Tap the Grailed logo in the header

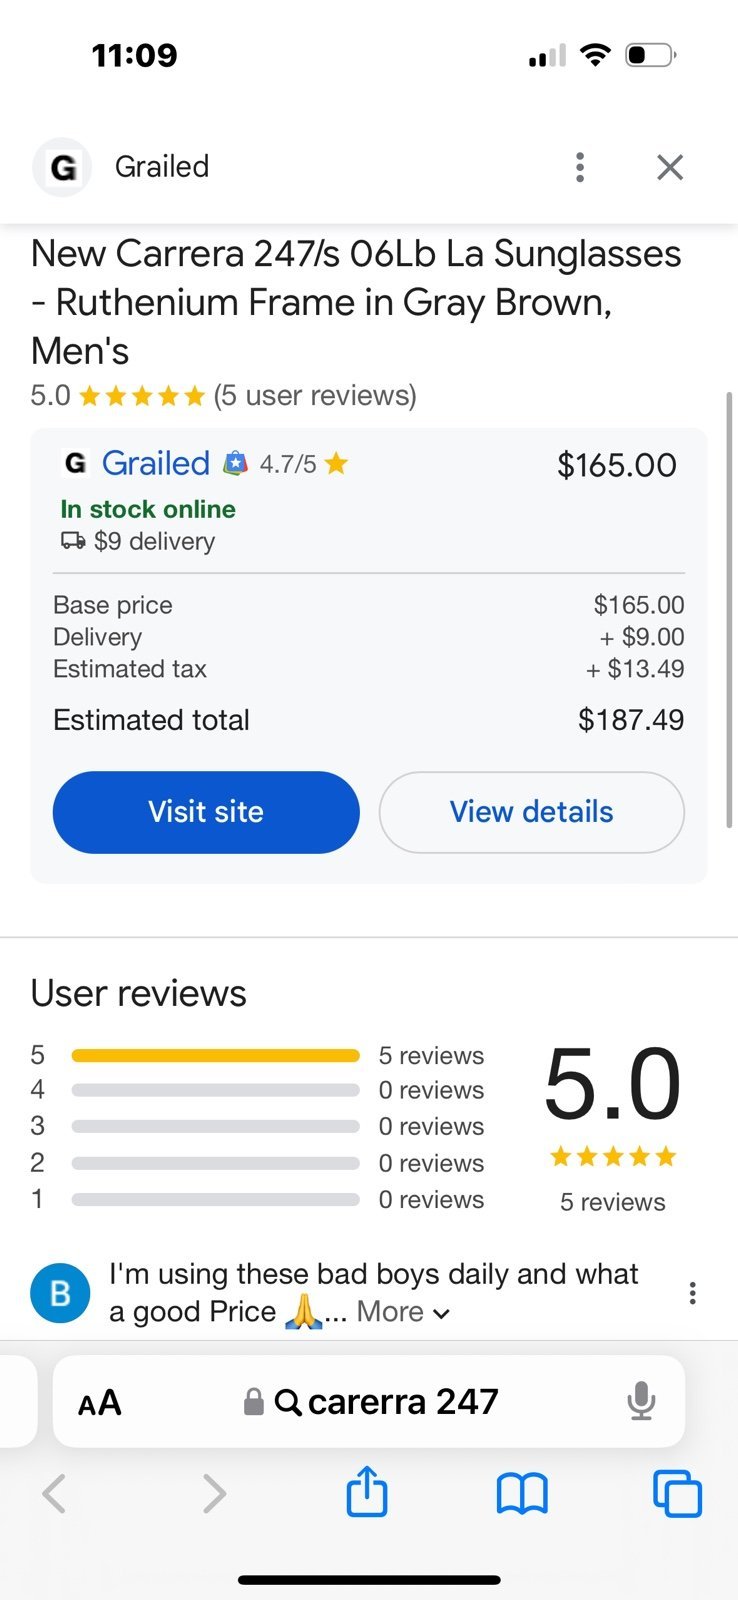pos(62,167)
